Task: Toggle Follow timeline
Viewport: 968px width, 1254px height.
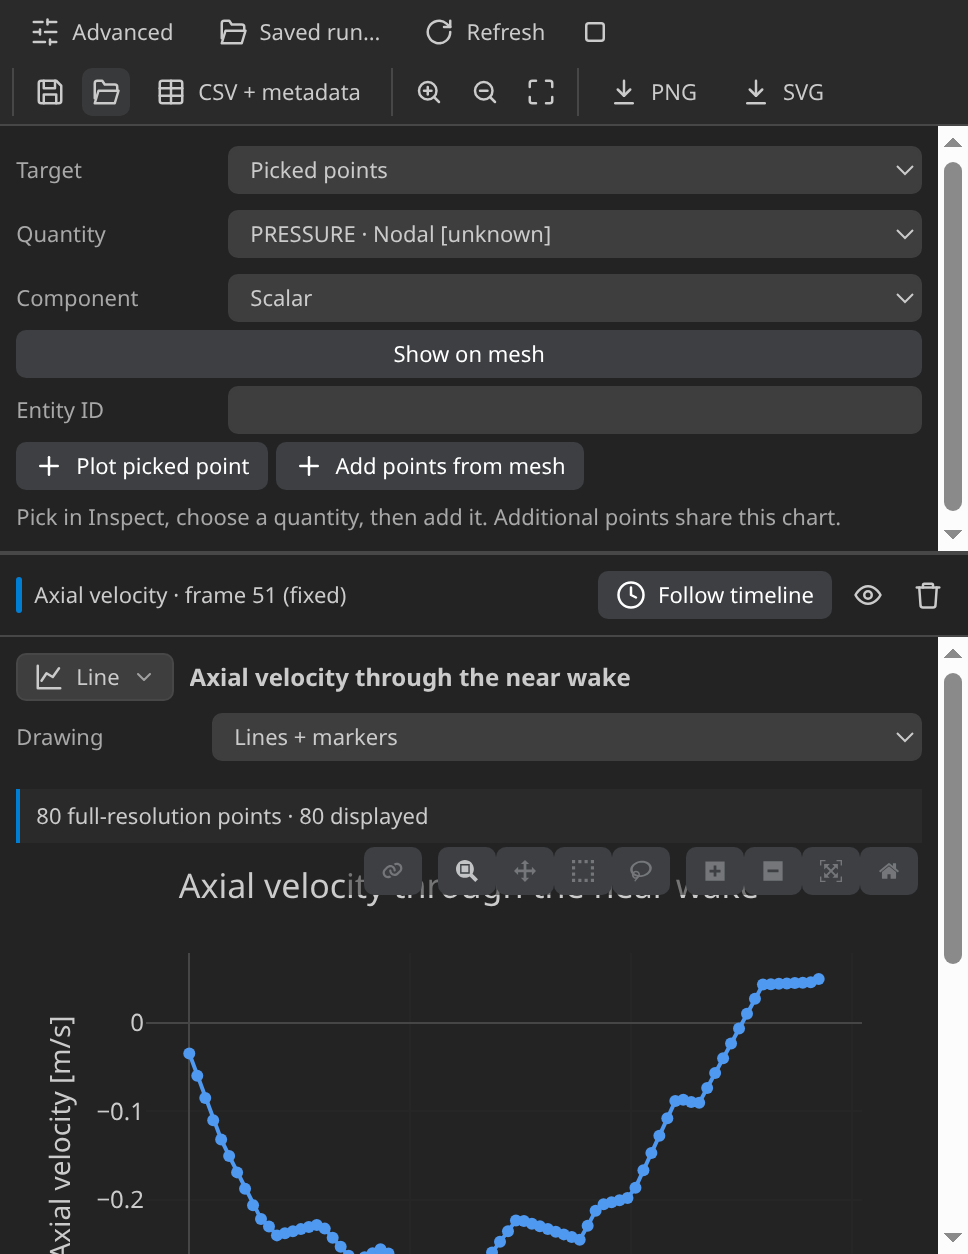Action: point(715,595)
